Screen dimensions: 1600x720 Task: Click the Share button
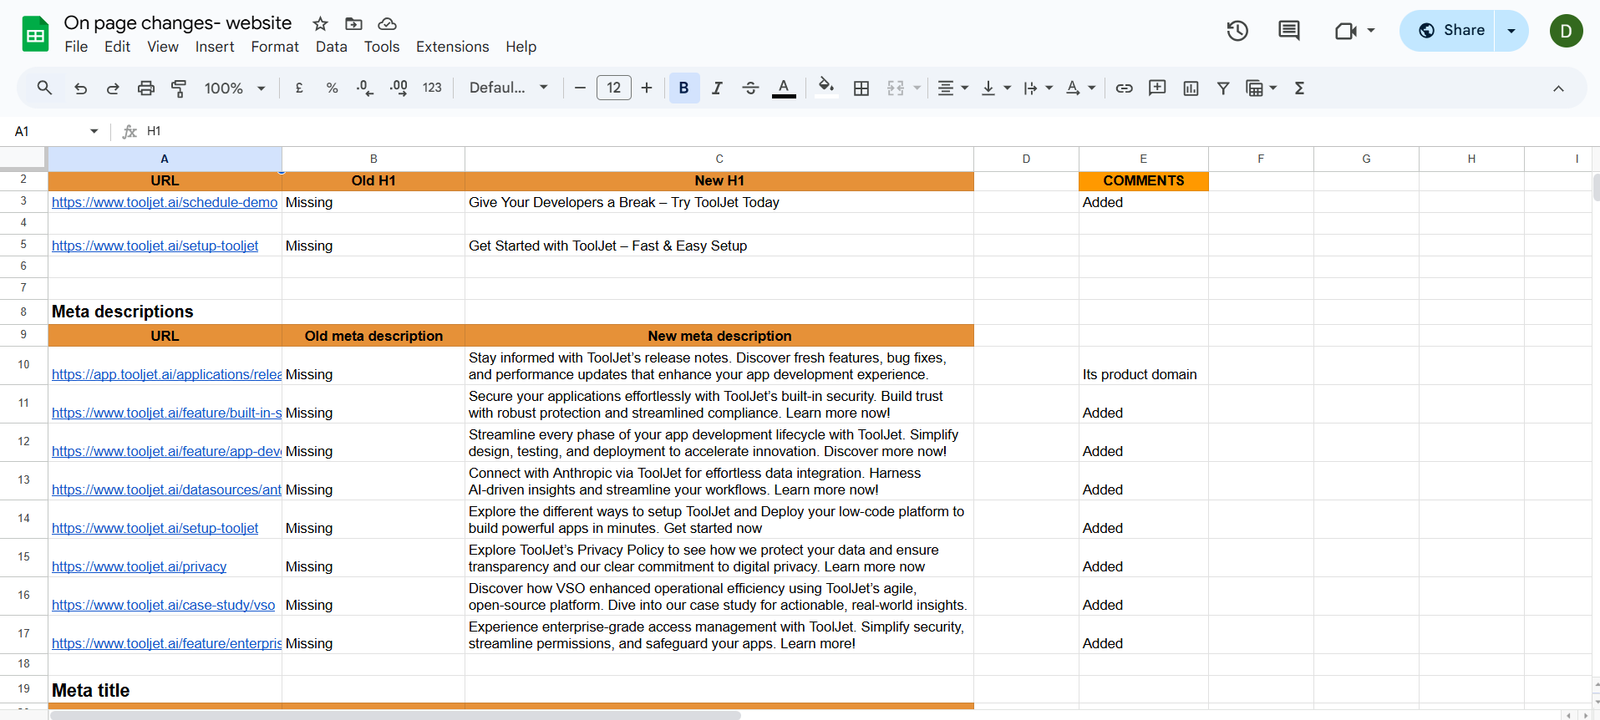tap(1451, 31)
